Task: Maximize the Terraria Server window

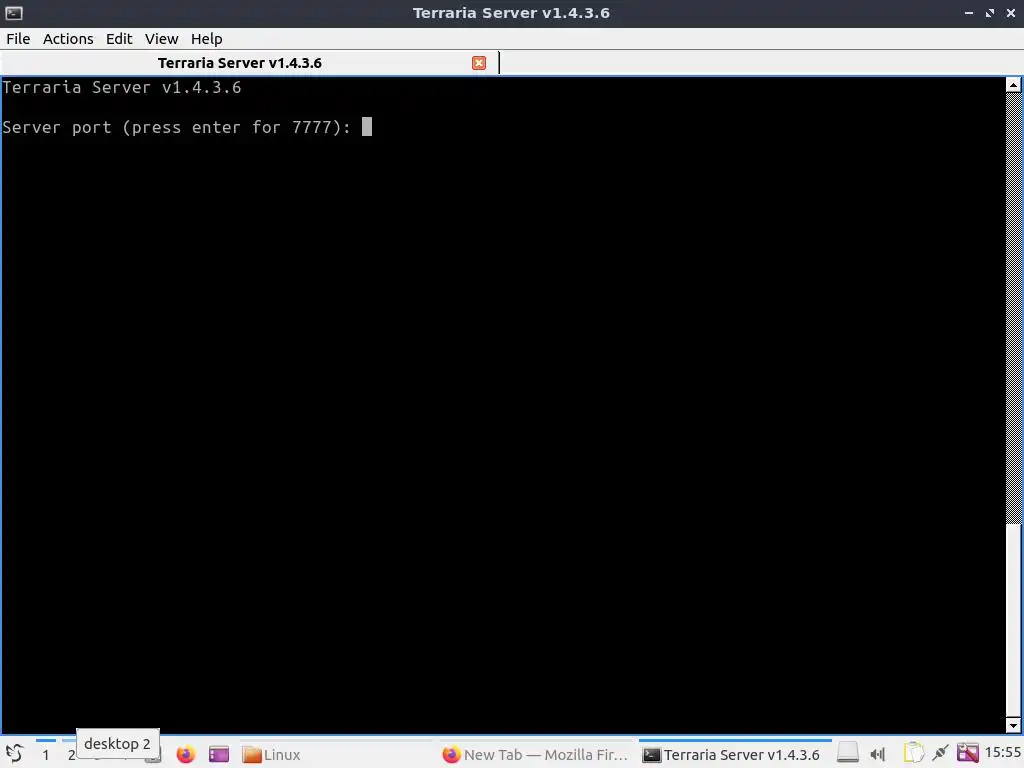Action: (990, 13)
